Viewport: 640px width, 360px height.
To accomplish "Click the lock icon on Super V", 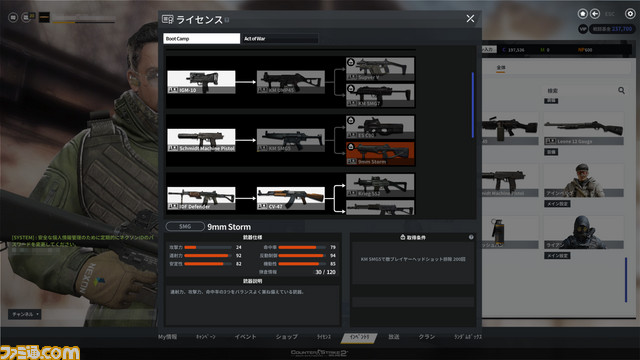I will tap(351, 62).
